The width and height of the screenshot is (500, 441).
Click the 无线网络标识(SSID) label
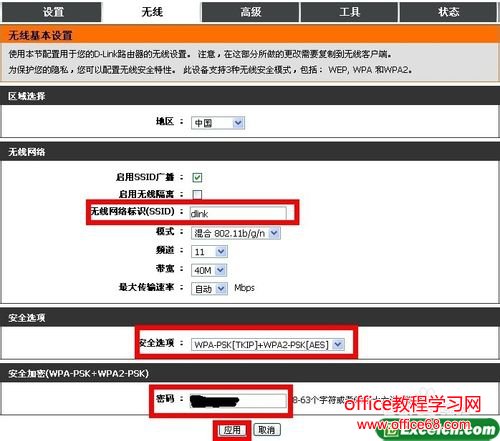133,211
